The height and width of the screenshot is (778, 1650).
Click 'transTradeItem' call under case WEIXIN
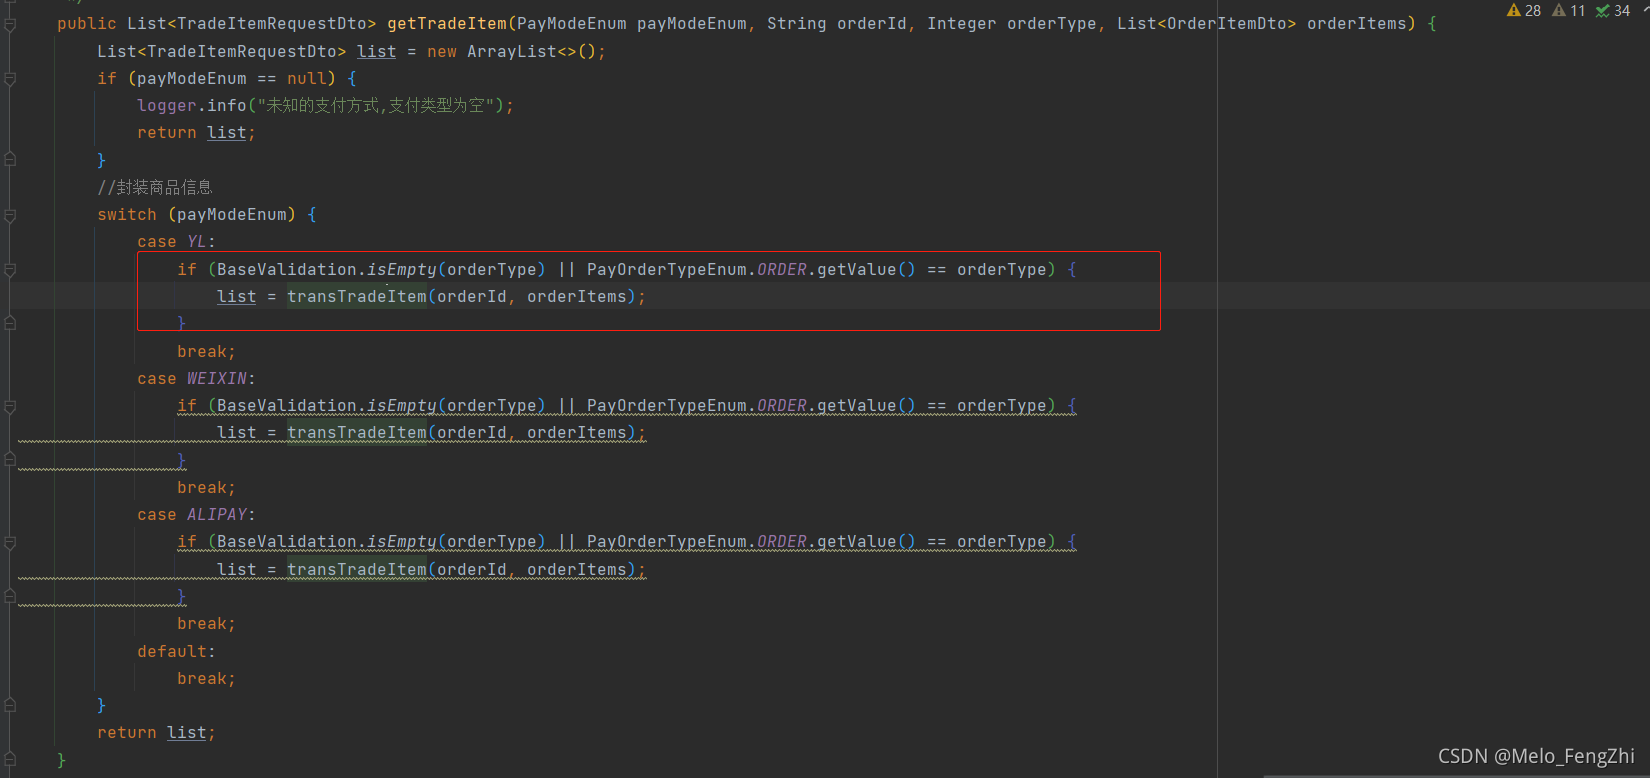coord(357,433)
